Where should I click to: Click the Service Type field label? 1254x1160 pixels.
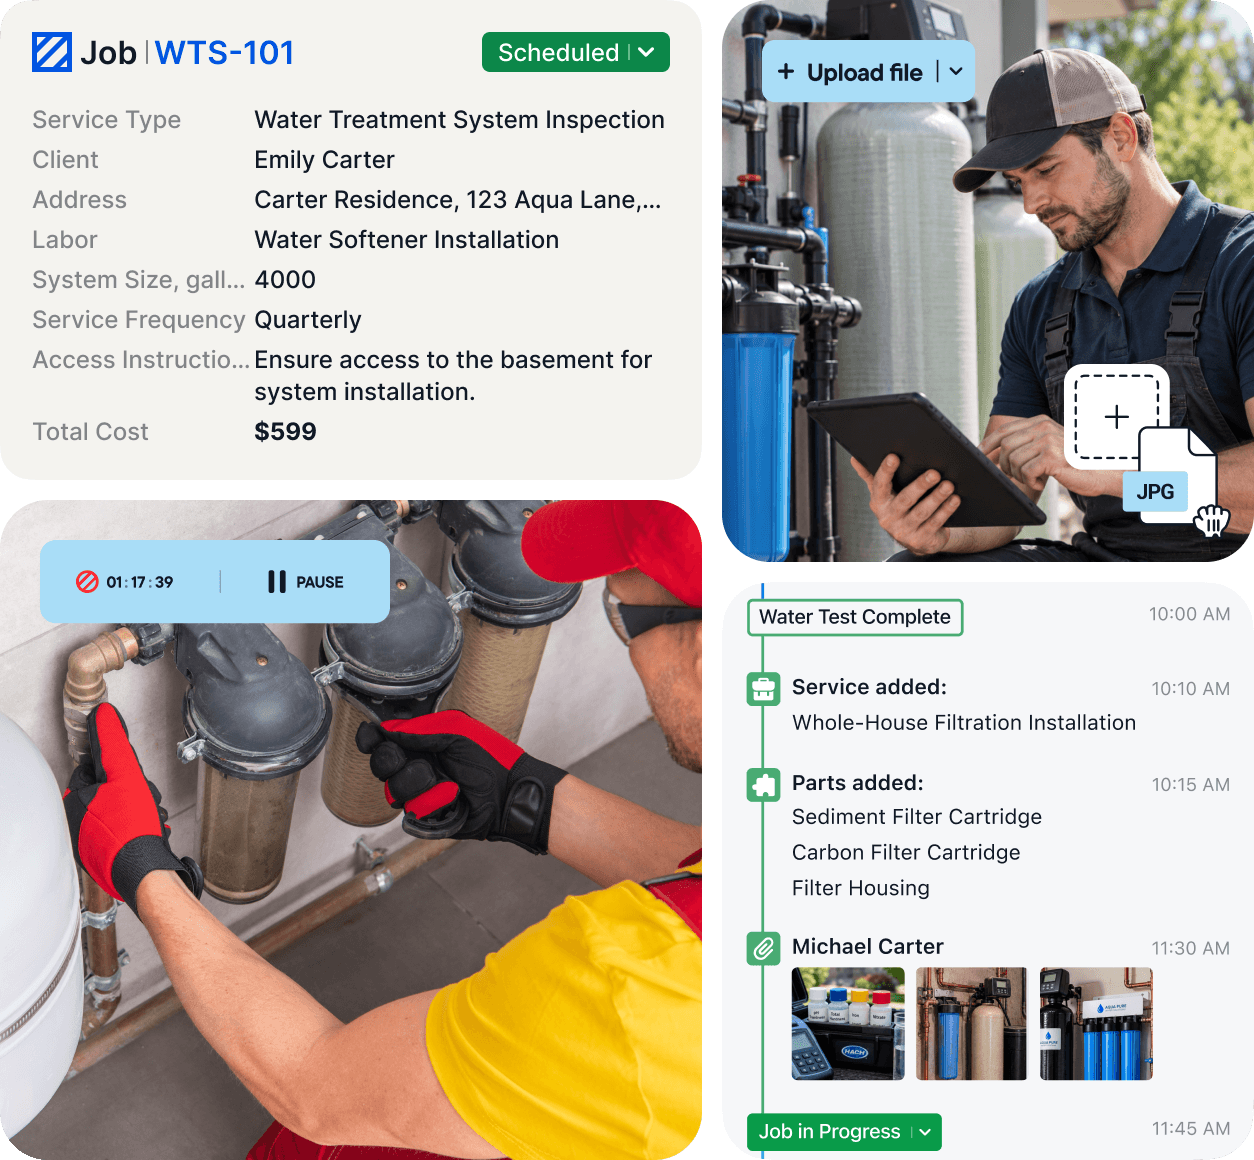[x=107, y=120]
